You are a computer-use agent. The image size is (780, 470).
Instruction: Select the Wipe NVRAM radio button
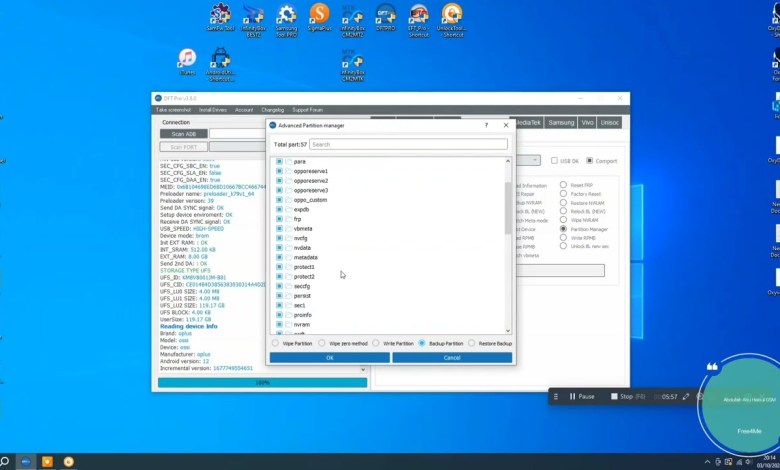click(x=563, y=219)
